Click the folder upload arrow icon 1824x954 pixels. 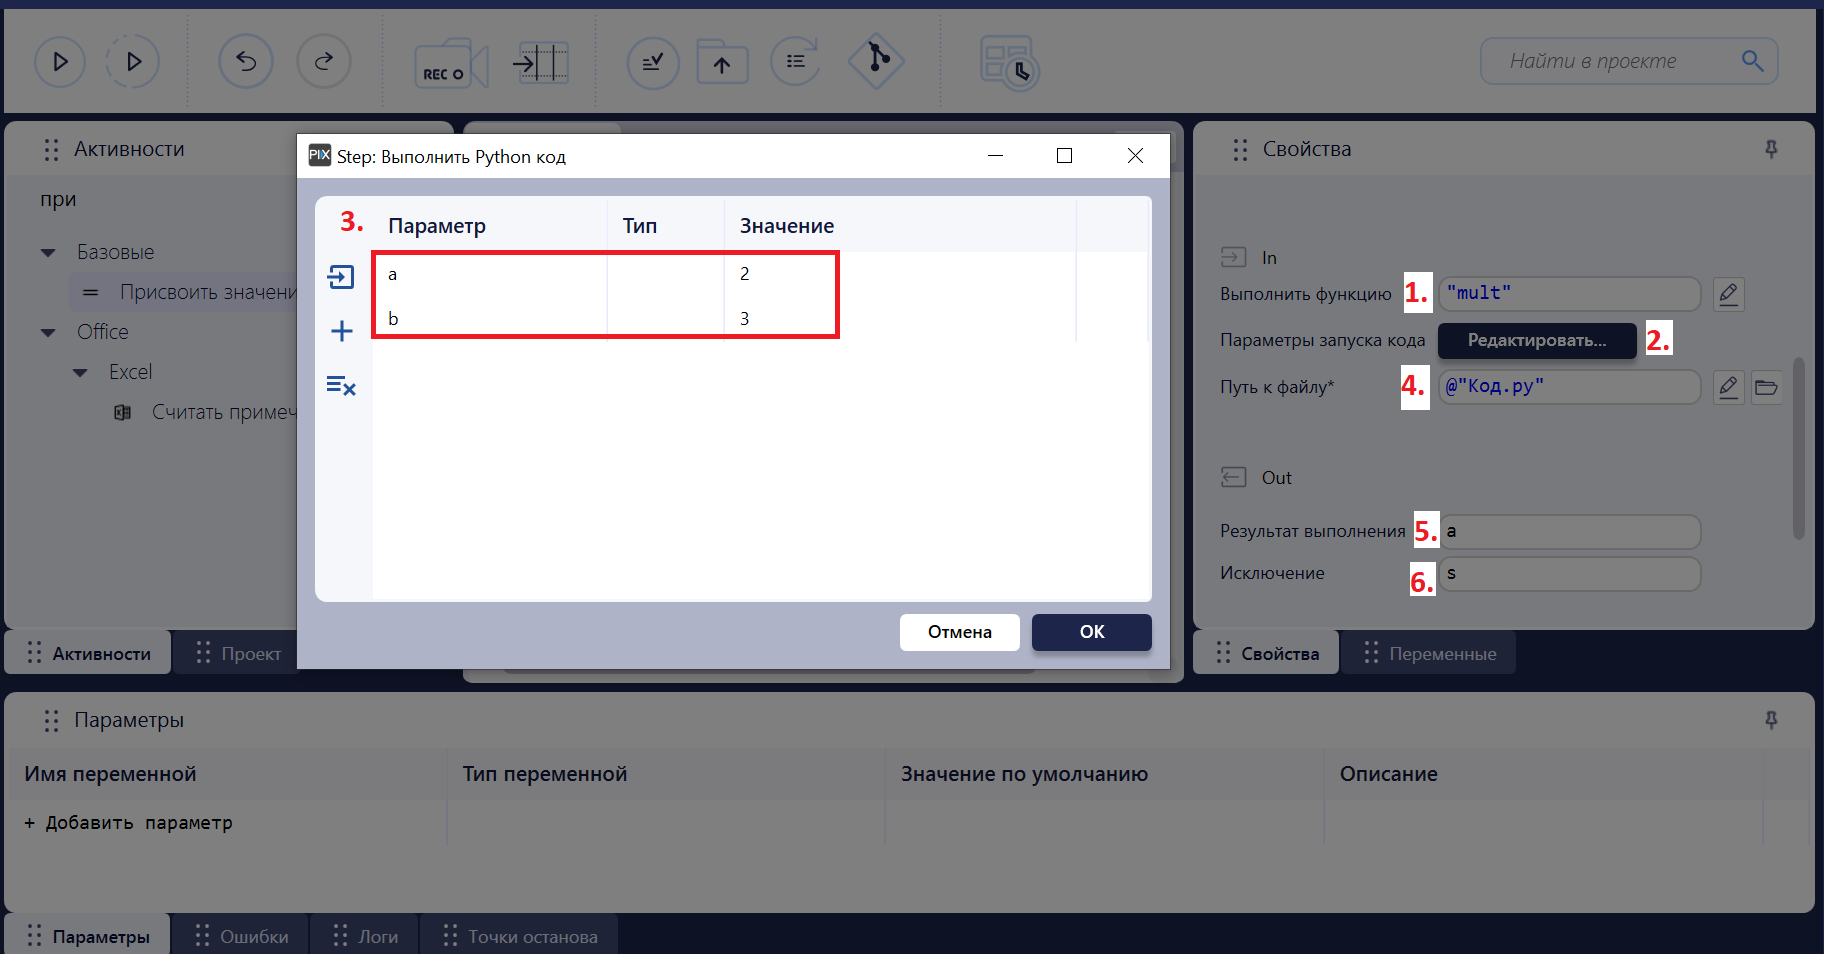722,63
